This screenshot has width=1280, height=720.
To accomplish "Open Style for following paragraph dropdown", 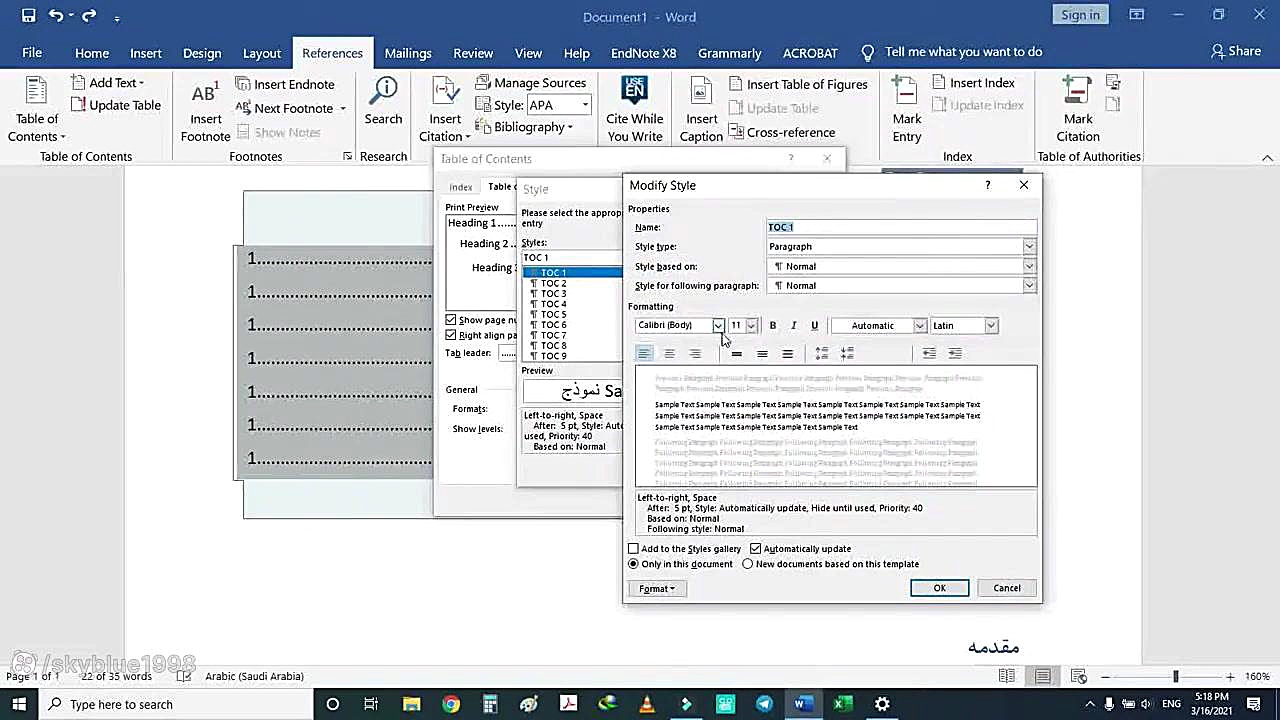I will tap(1029, 286).
